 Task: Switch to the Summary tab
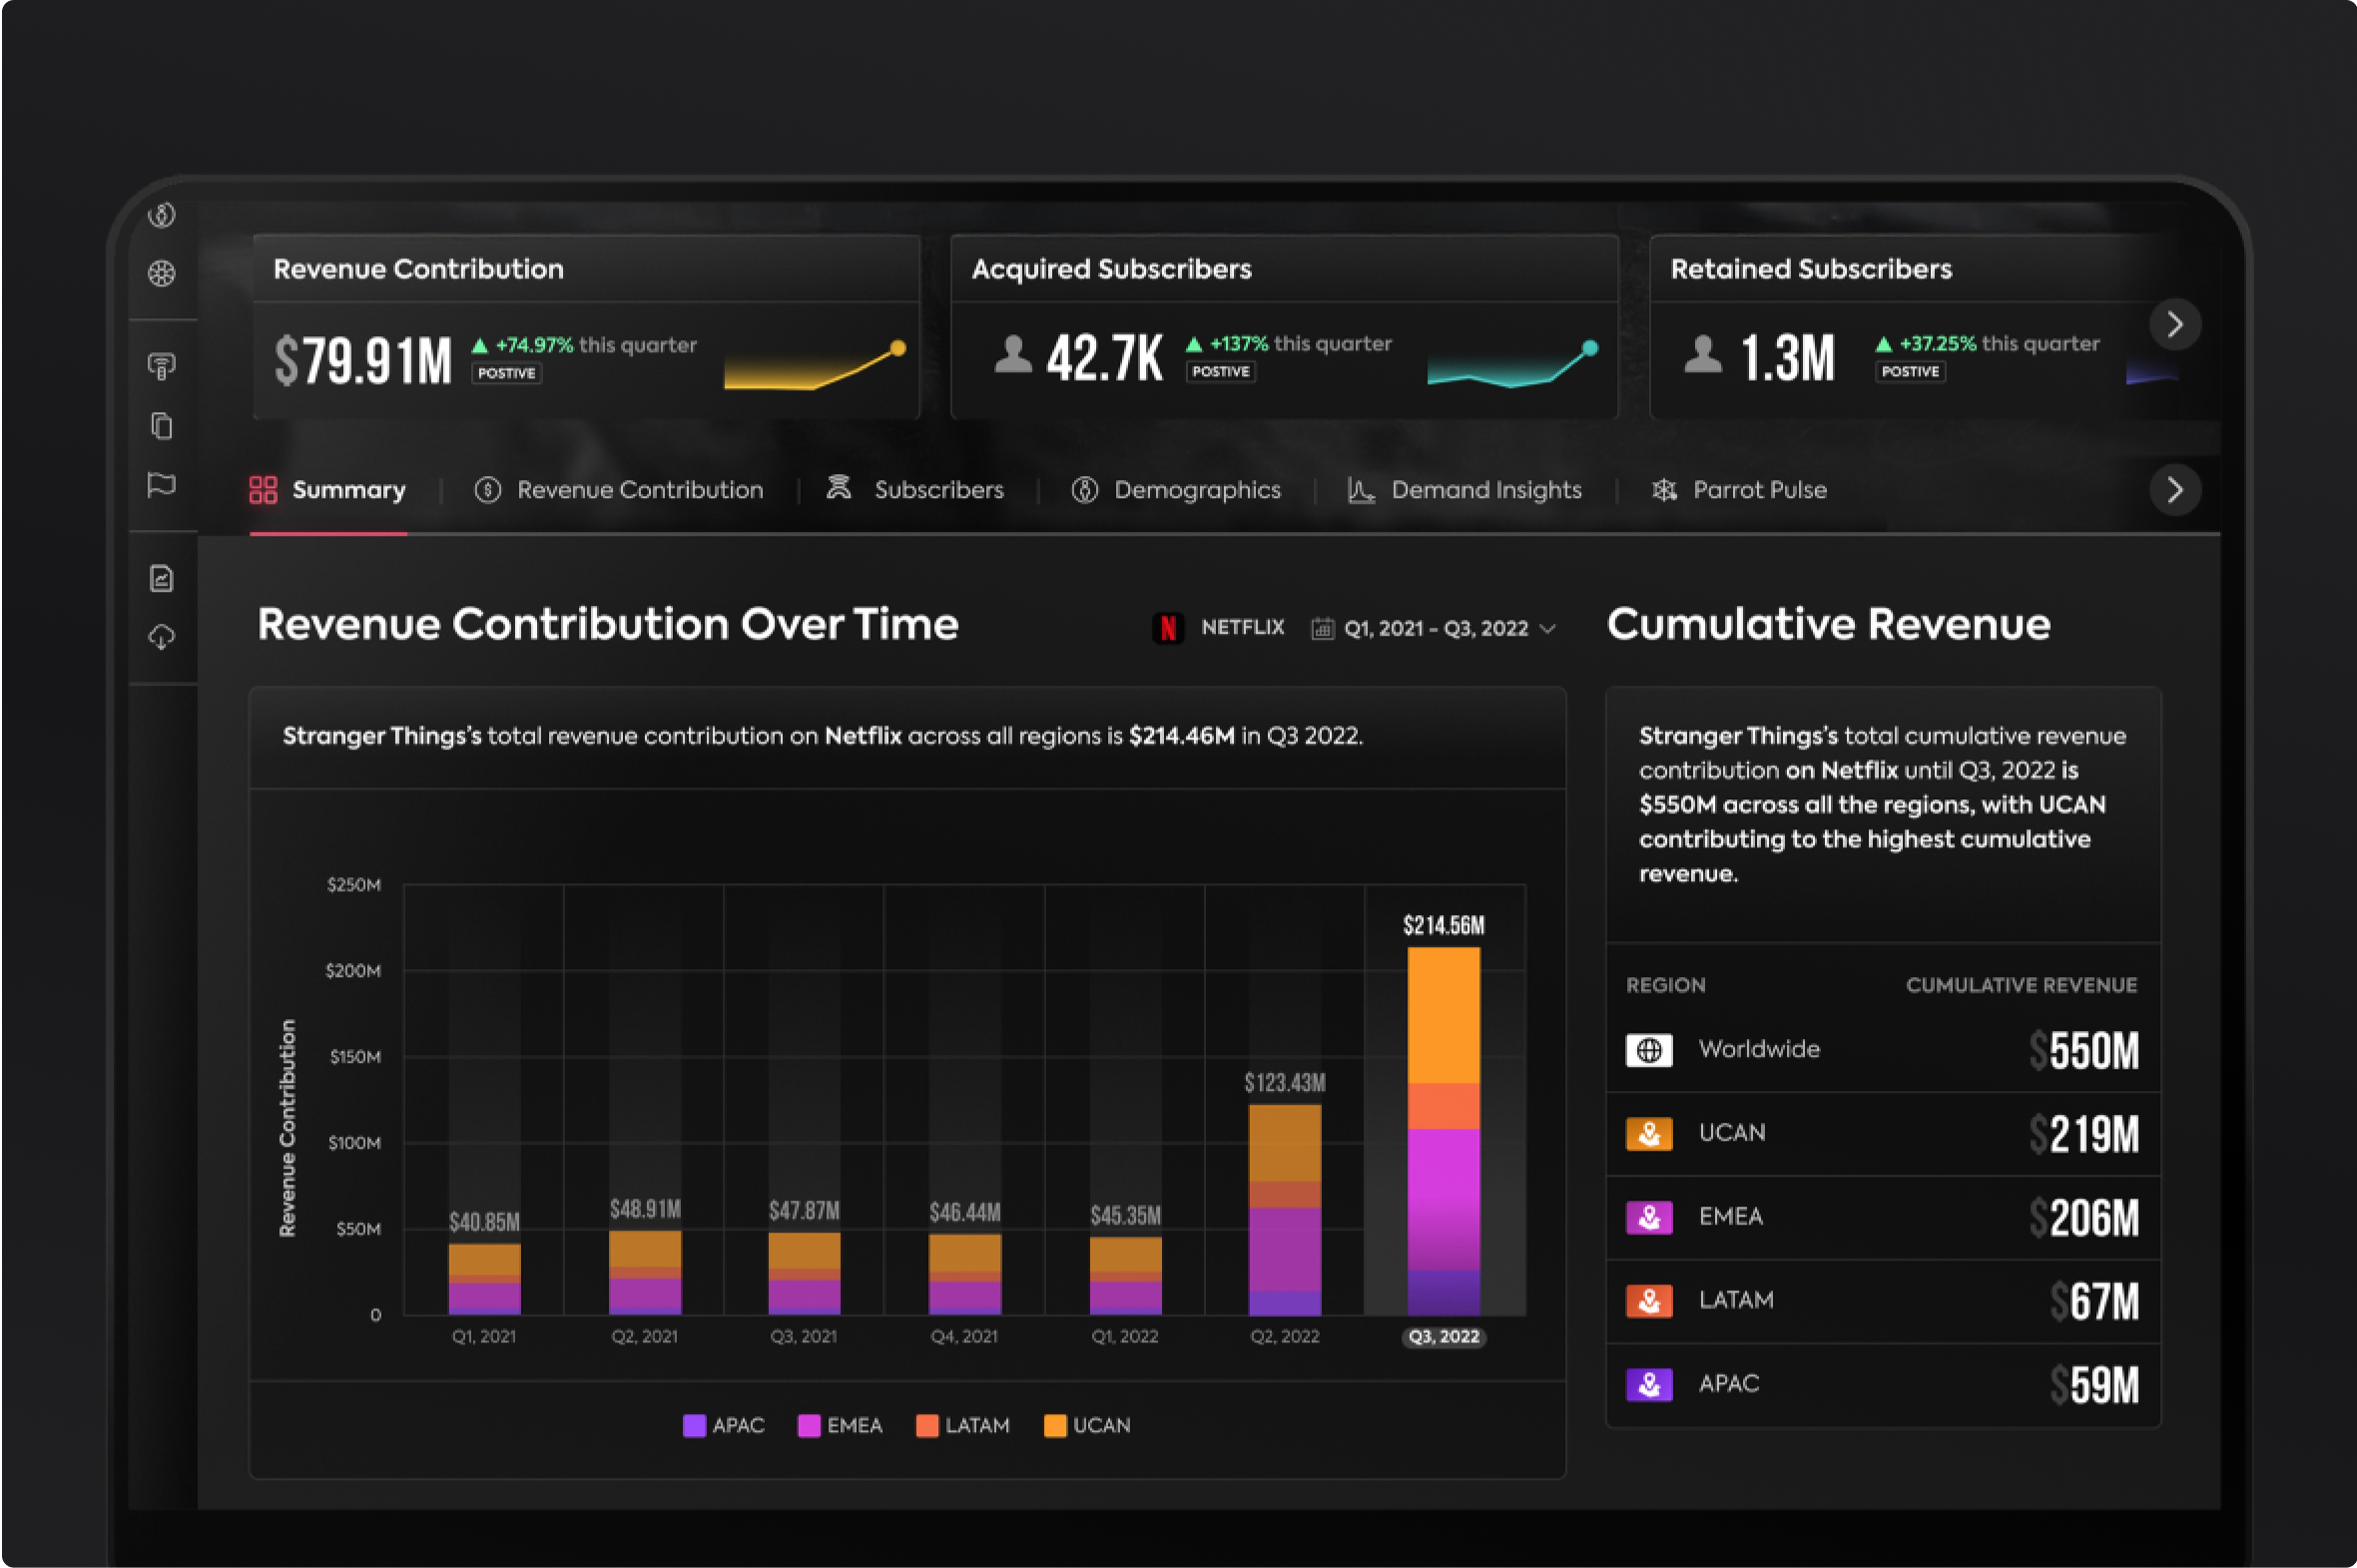328,490
